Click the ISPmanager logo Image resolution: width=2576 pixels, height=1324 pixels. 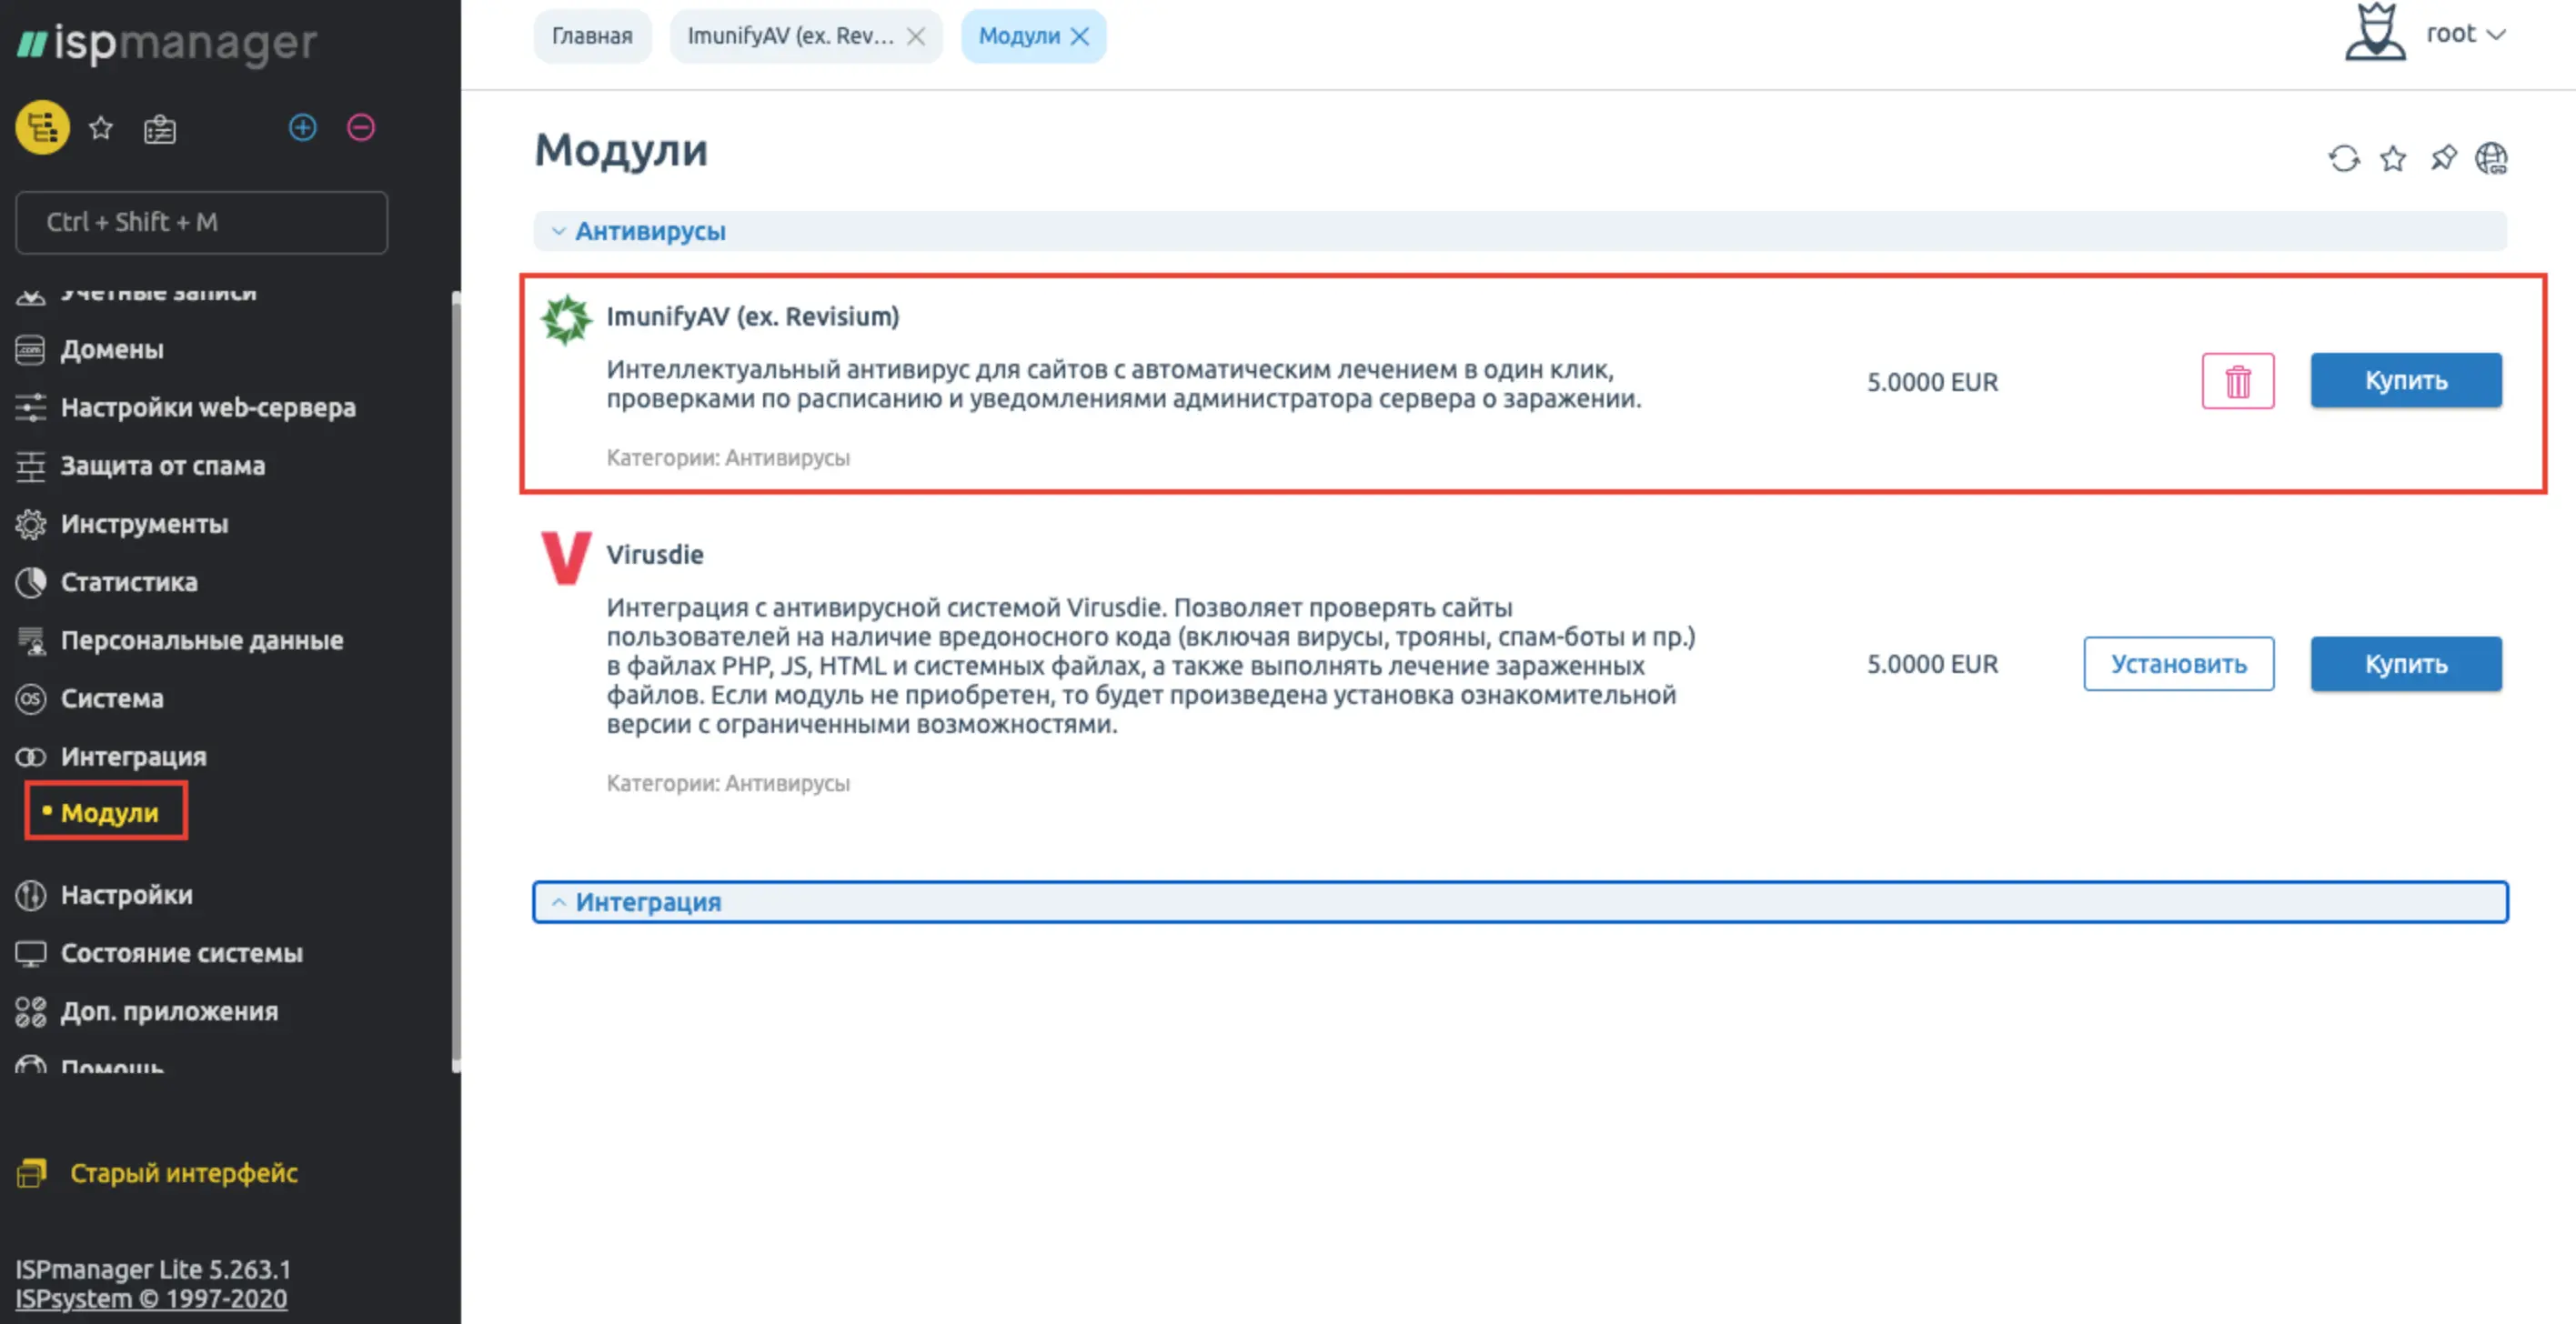point(167,44)
